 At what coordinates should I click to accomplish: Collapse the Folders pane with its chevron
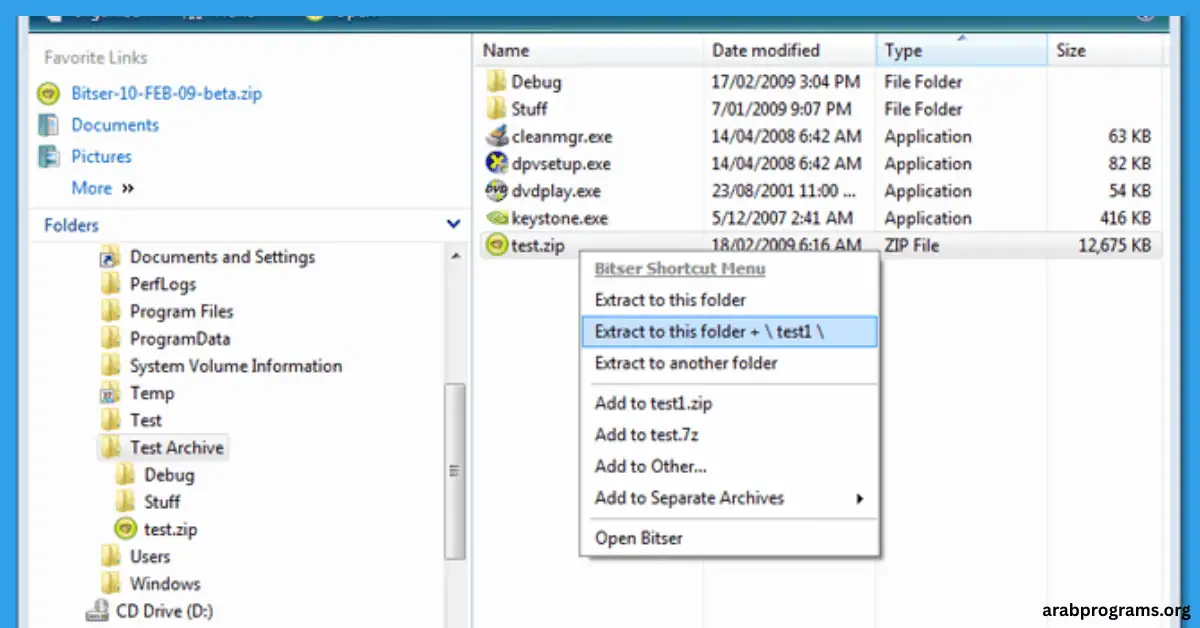[454, 225]
